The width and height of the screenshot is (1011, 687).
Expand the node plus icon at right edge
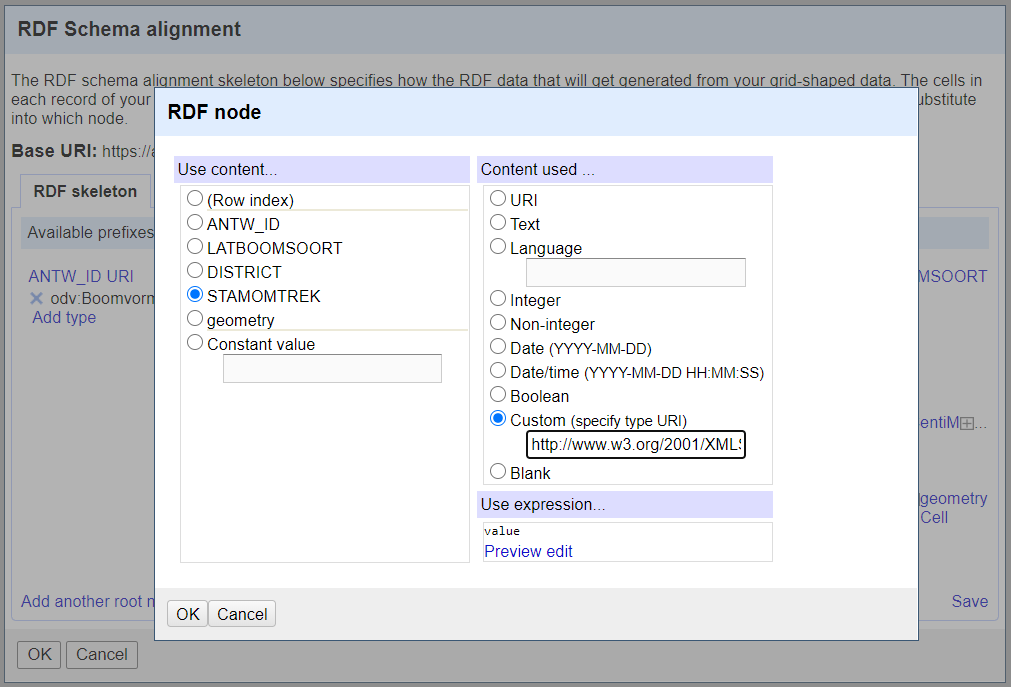coord(966,424)
